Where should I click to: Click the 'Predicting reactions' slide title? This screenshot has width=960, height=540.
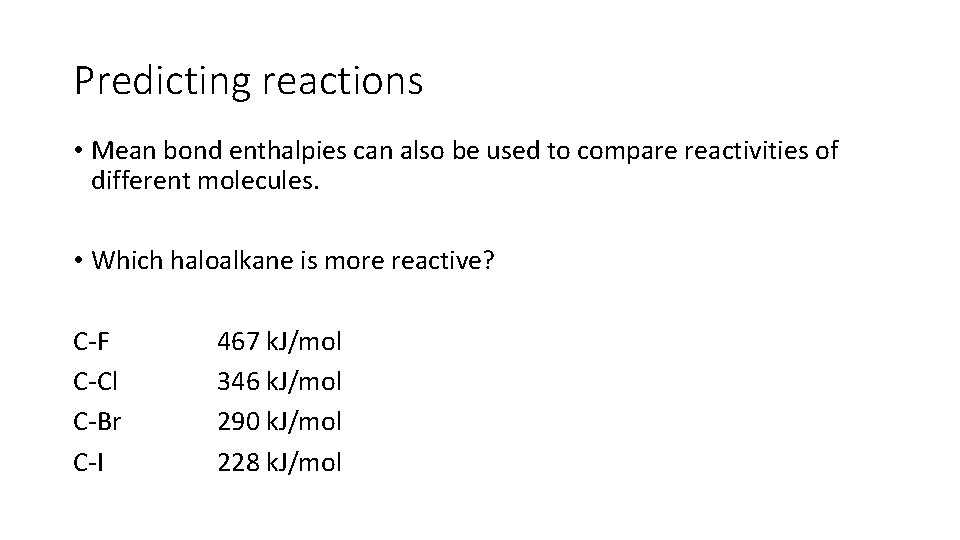click(x=249, y=81)
